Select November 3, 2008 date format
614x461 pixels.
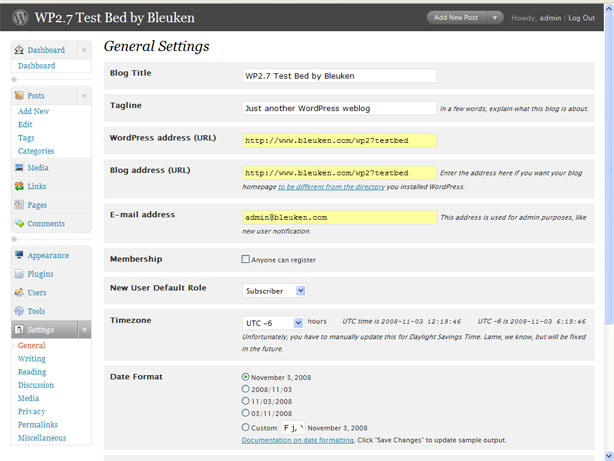[x=245, y=377]
